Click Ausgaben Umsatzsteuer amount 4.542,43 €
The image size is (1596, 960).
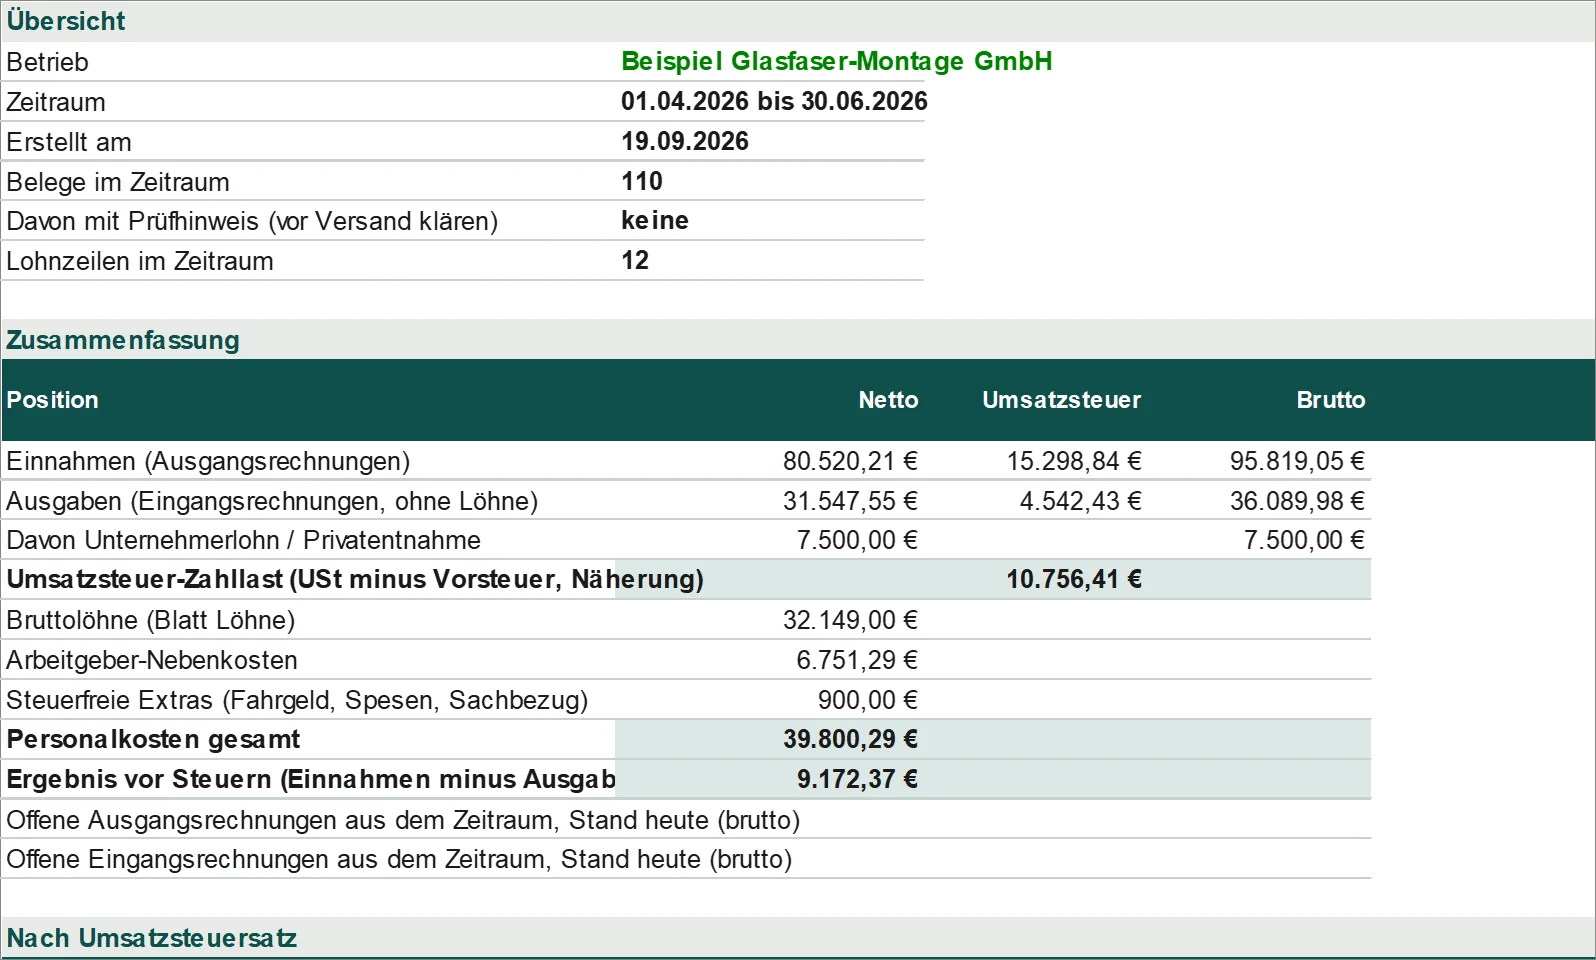[x=1080, y=501]
